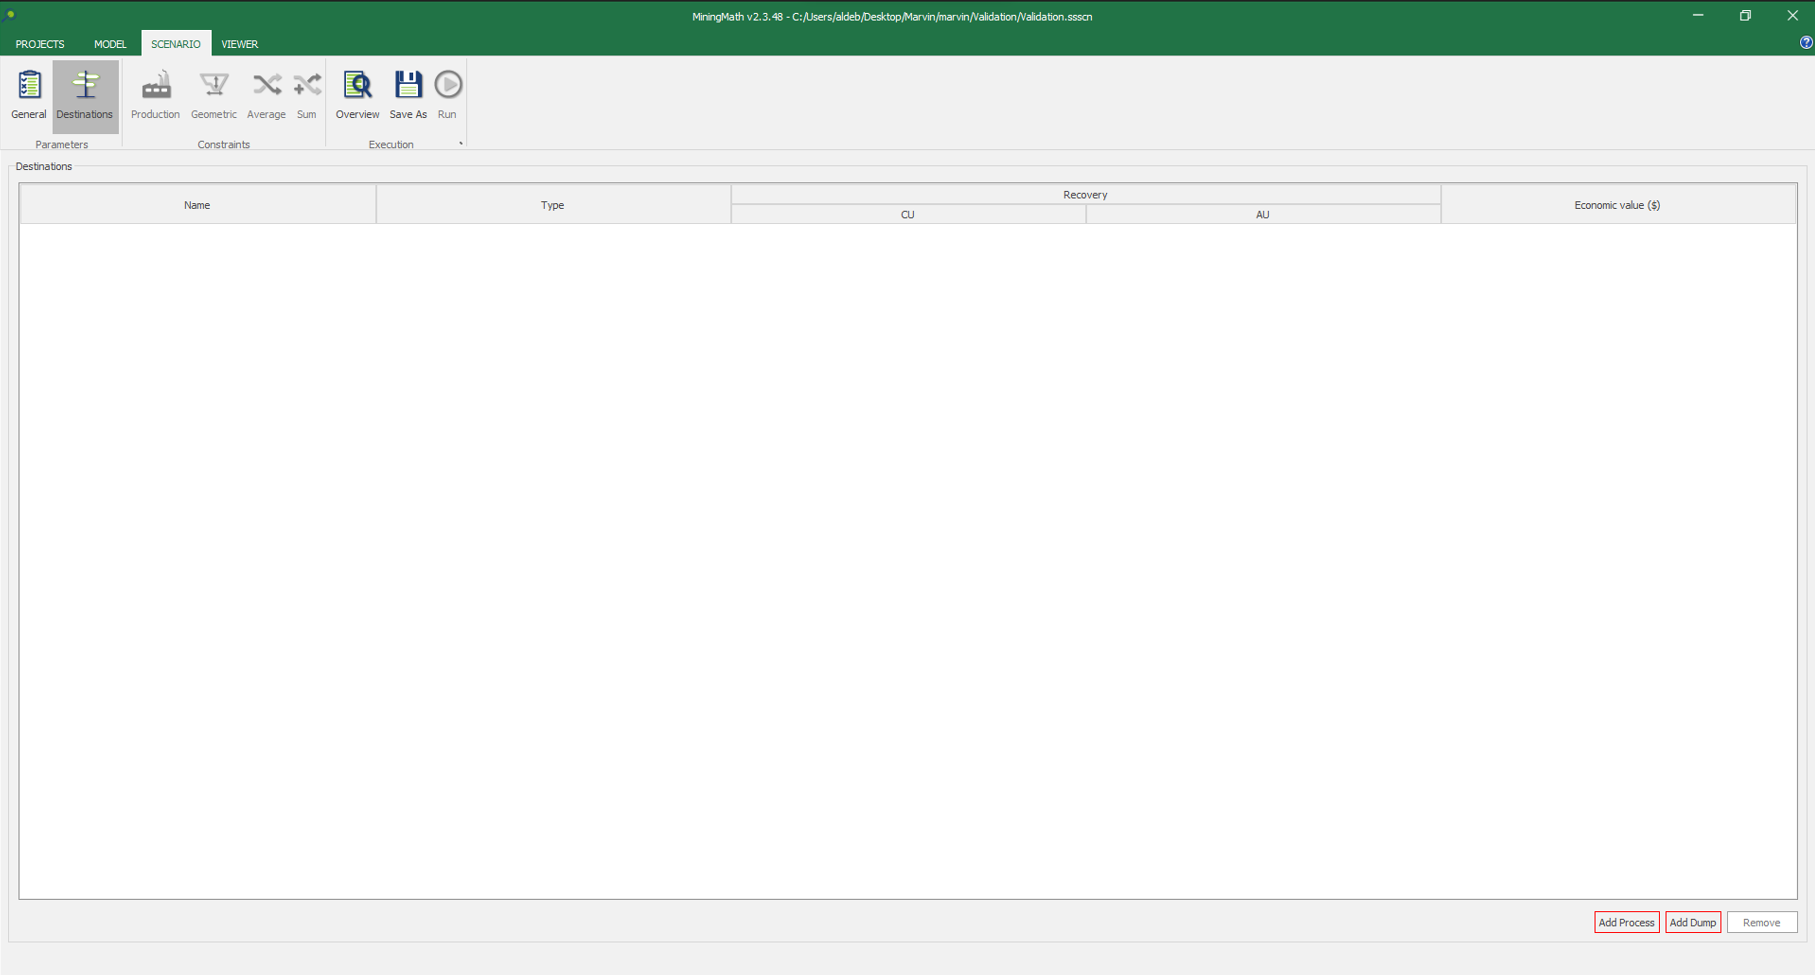Expand the Execution group launcher arrow
The width and height of the screenshot is (1815, 975).
click(x=460, y=144)
